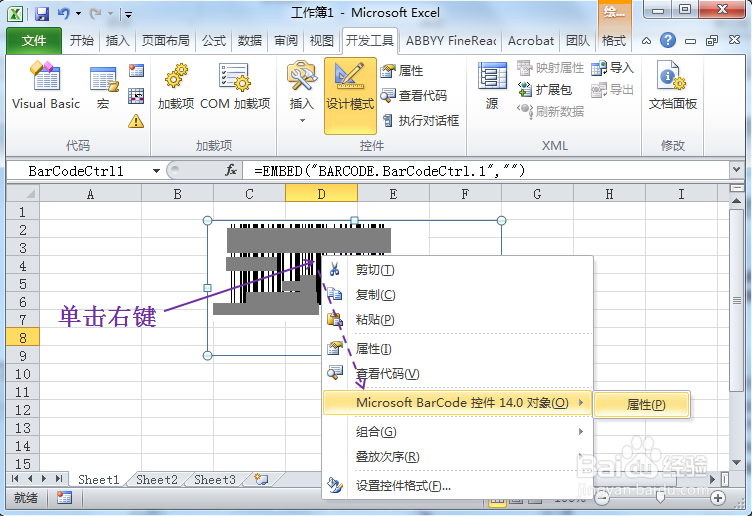Open the XML 源 pane
This screenshot has width=752, height=516.
click(492, 86)
